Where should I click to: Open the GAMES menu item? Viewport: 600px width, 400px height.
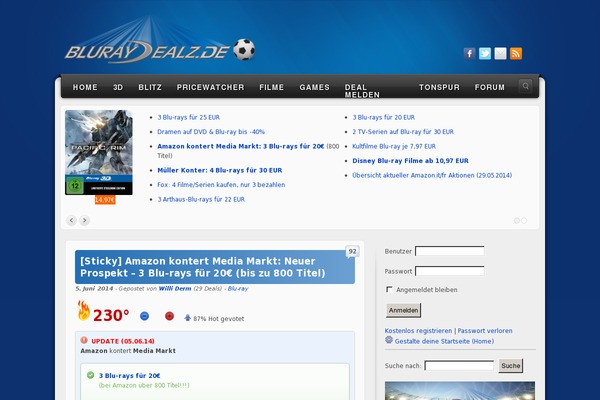click(315, 87)
